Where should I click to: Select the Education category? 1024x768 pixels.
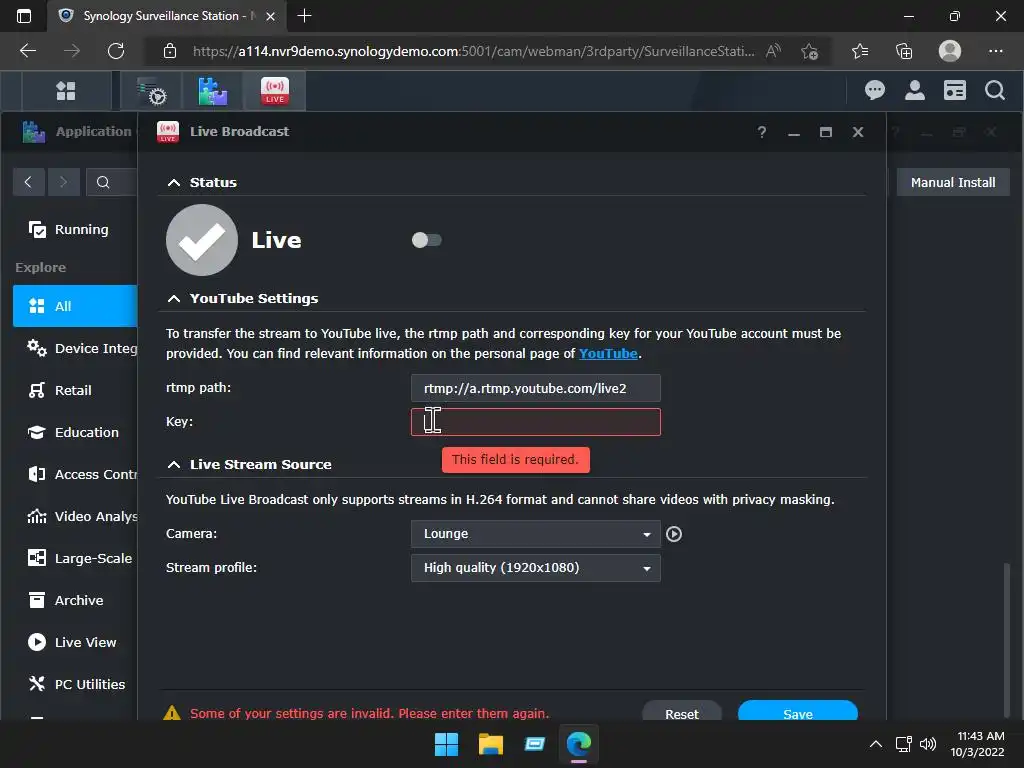(75, 432)
